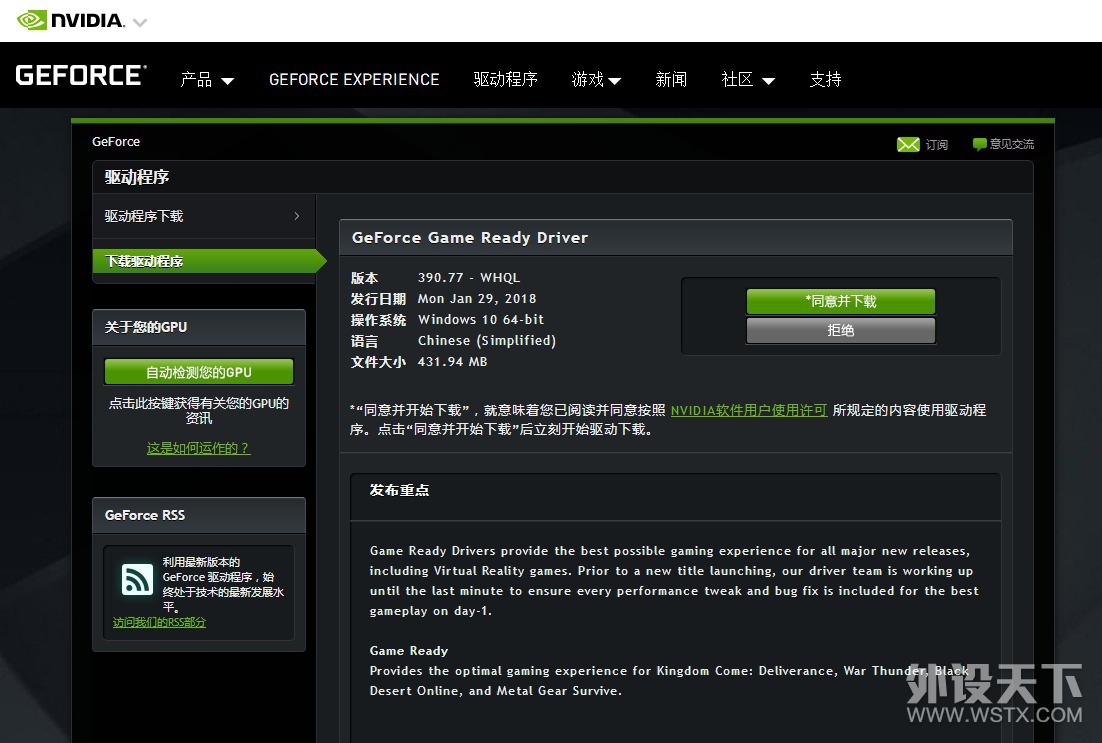
Task: Click the GEFORCE logo
Action: (x=82, y=75)
